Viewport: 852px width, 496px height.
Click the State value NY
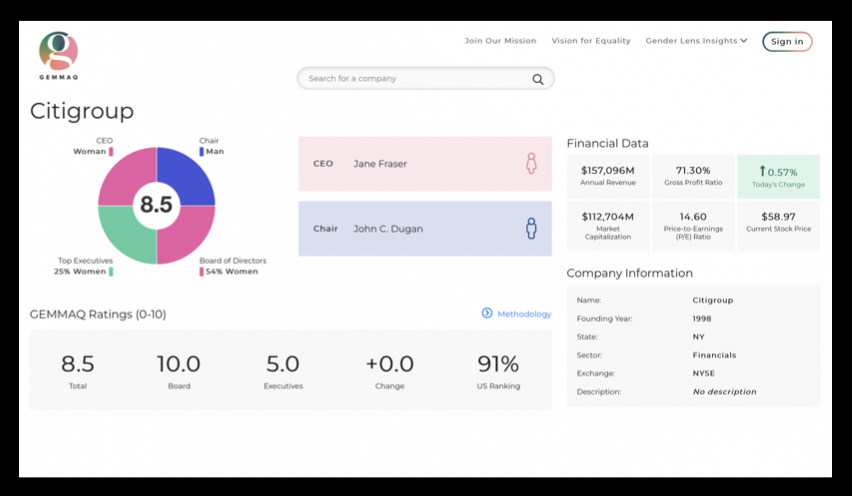[698, 337]
